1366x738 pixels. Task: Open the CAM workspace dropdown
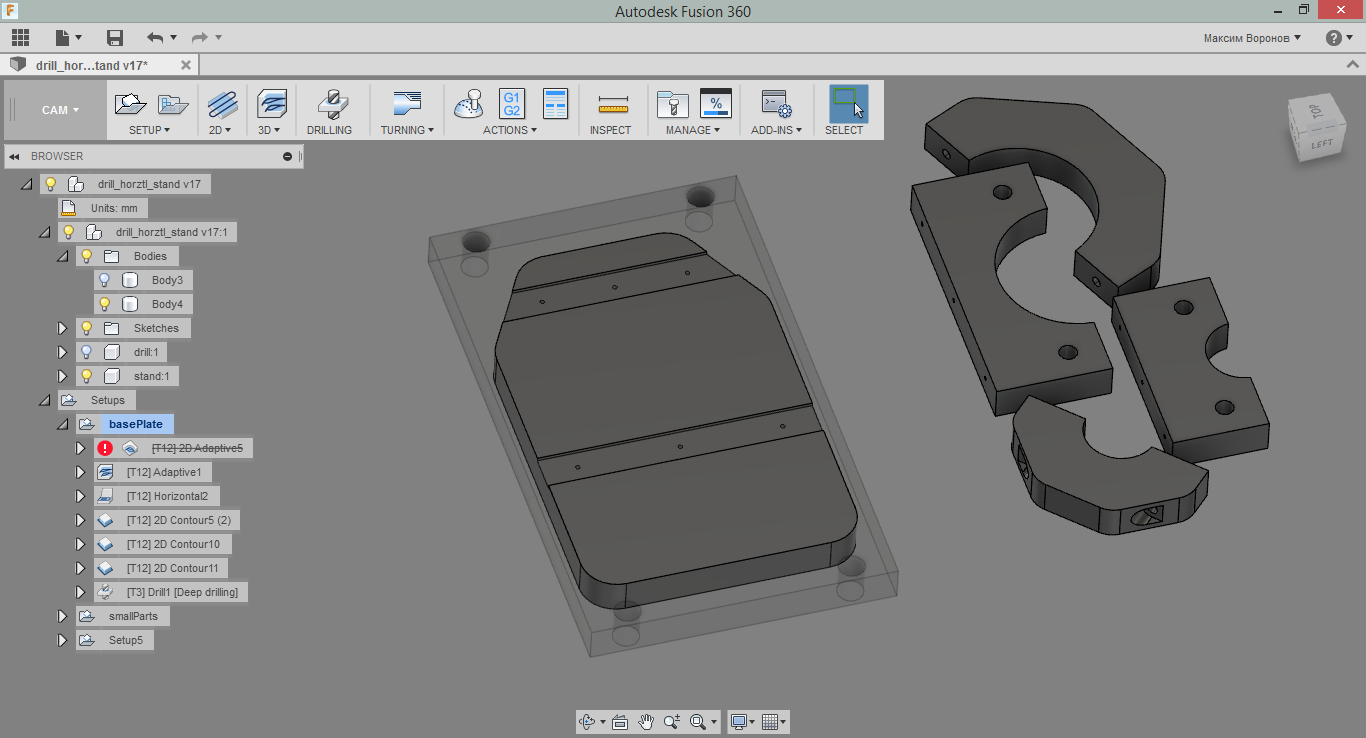[x=60, y=110]
